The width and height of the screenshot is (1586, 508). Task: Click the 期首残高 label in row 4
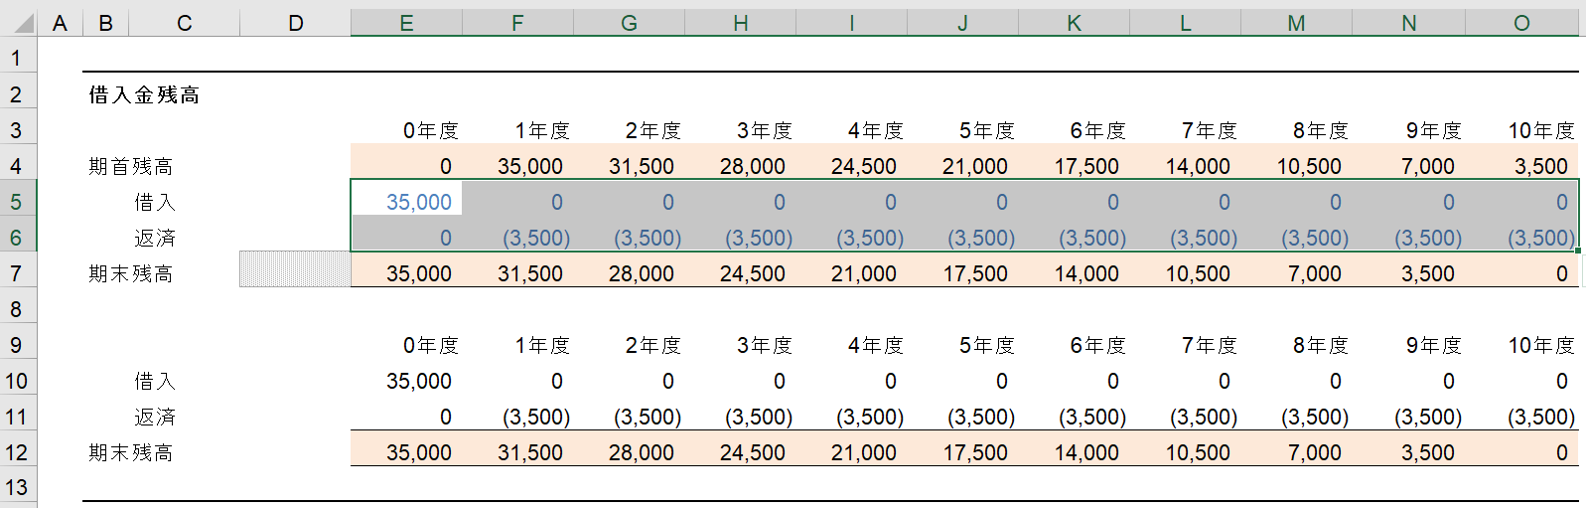pyautogui.click(x=130, y=166)
